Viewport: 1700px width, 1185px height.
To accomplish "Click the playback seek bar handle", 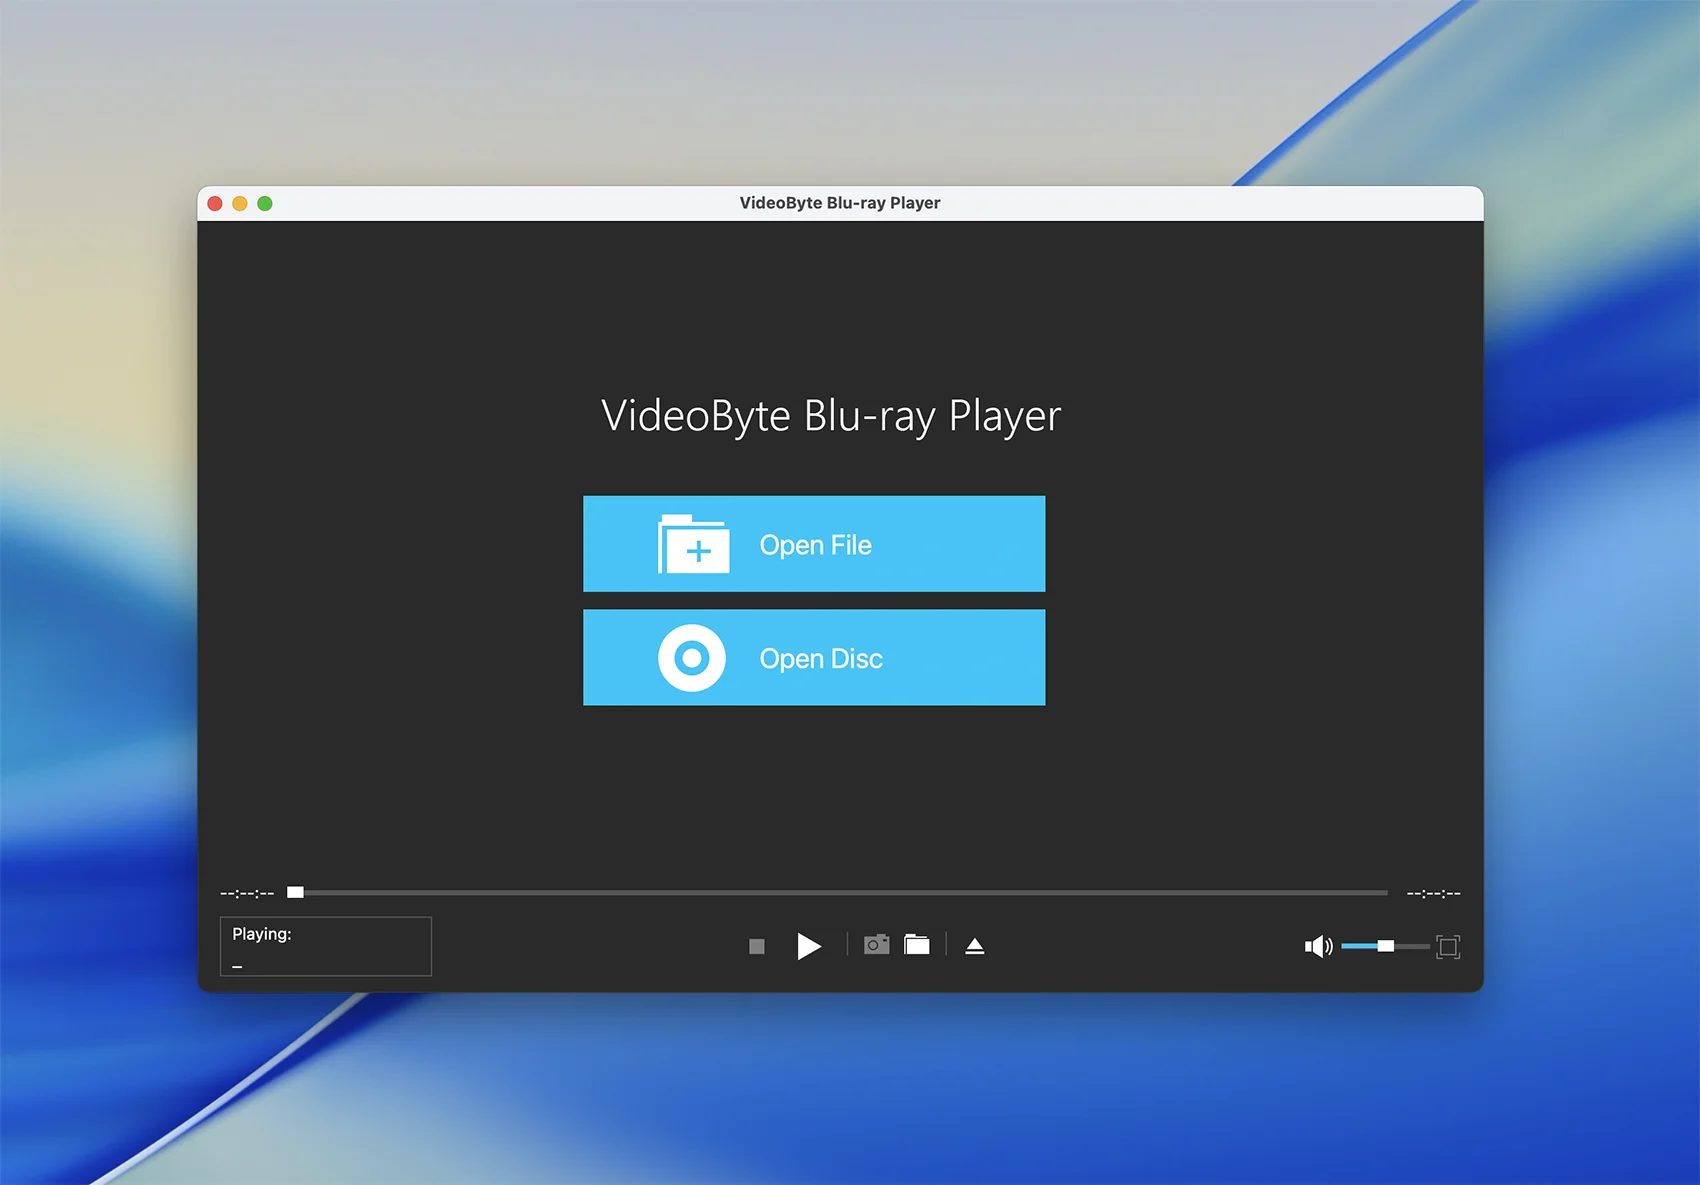I will [x=296, y=892].
